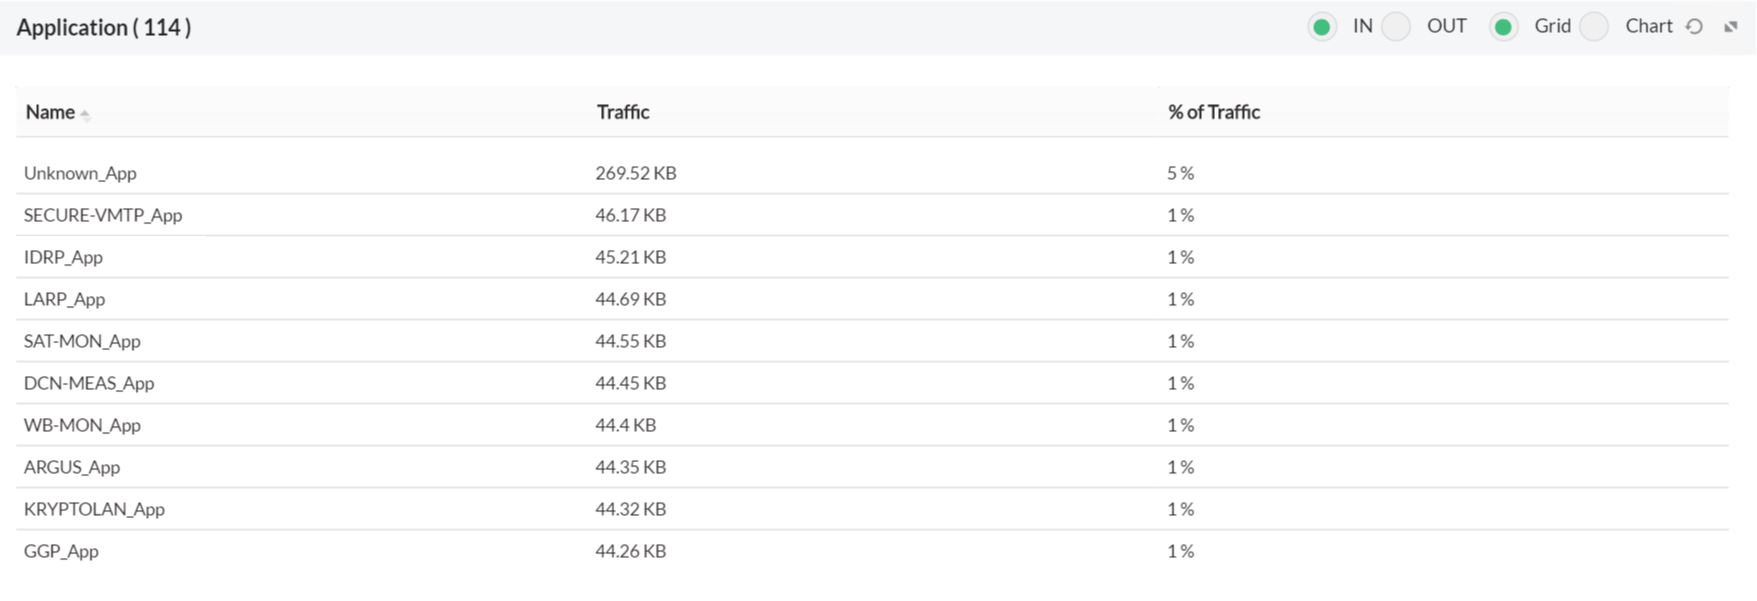Open the SAT-MON_App entry
Screen dimensions: 1757x601
point(82,341)
